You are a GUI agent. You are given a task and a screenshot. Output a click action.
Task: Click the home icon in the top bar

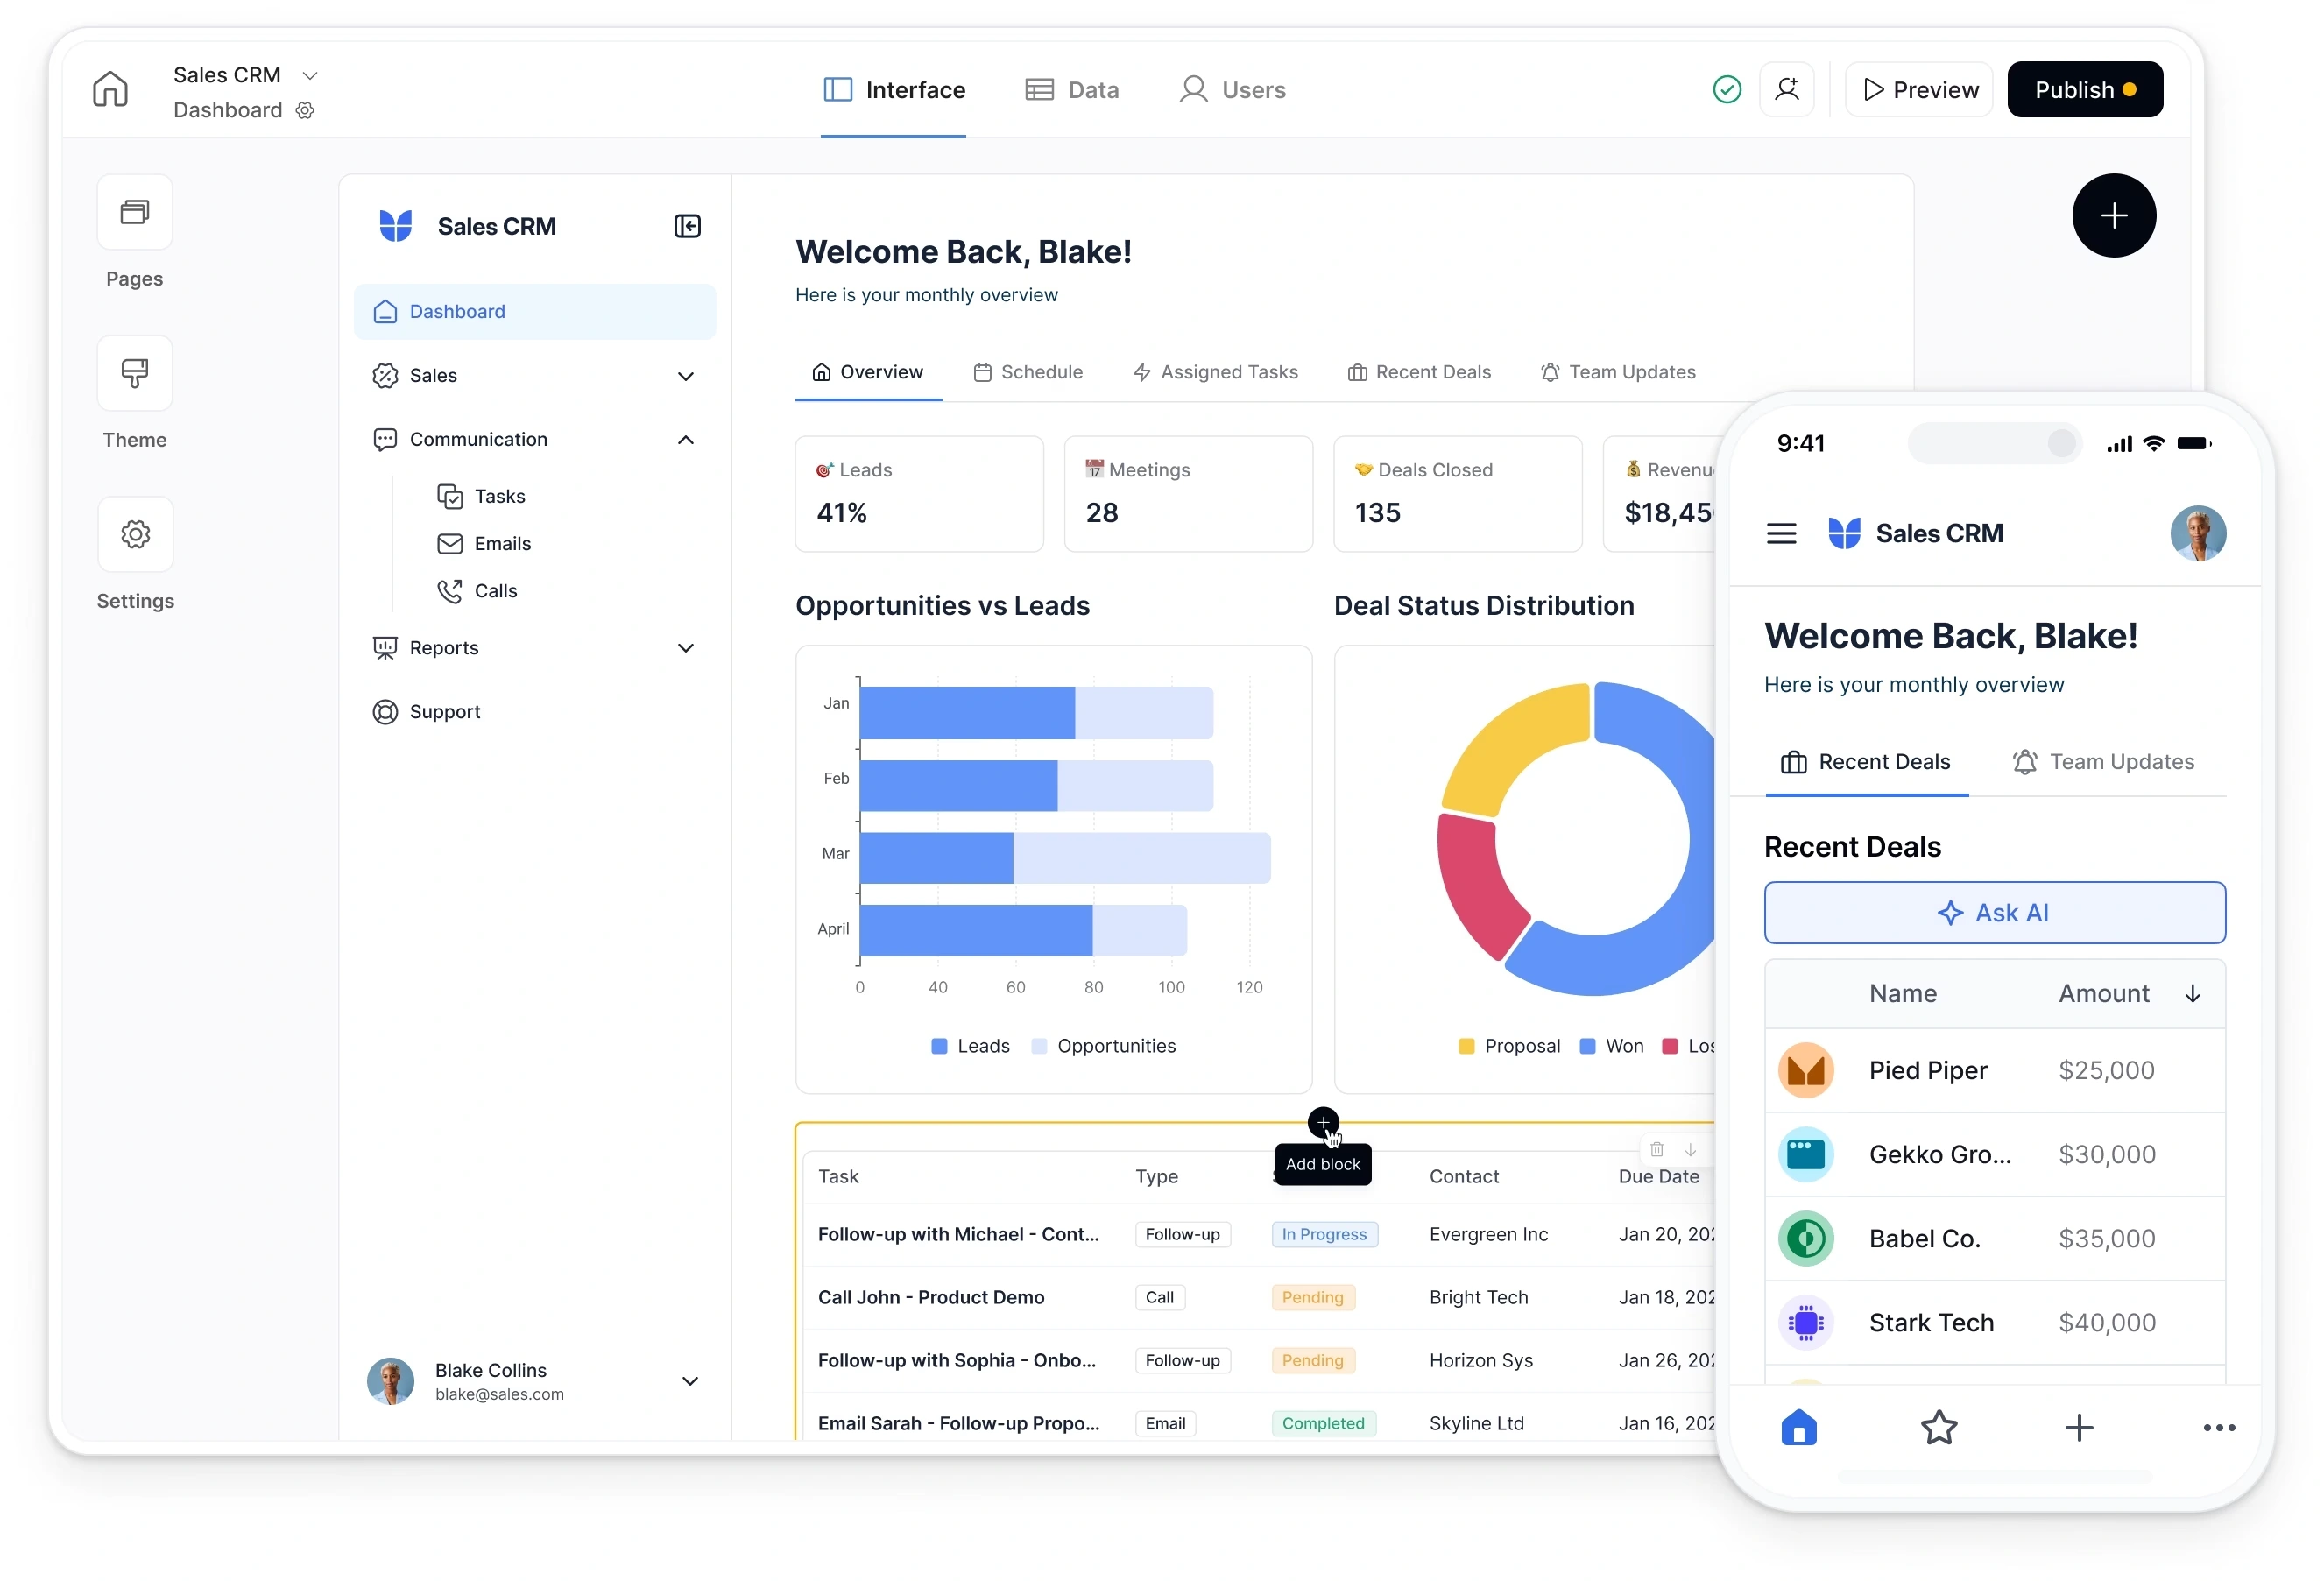click(110, 90)
